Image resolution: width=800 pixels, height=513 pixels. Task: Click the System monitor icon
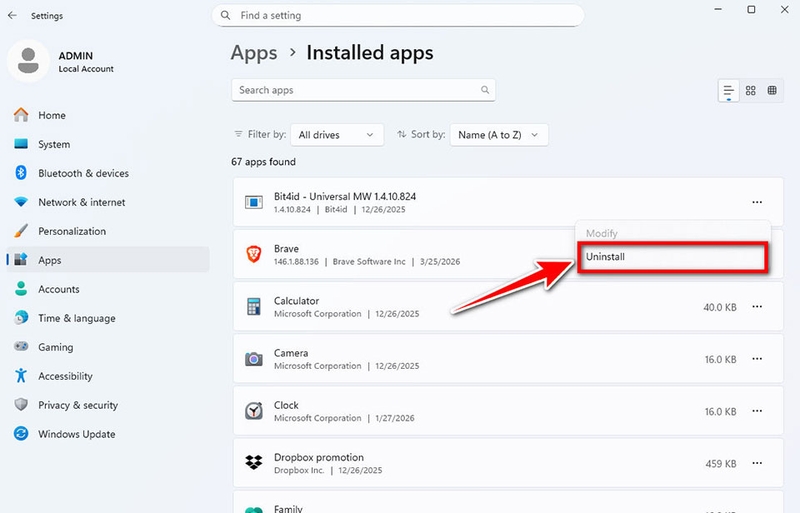tap(21, 144)
